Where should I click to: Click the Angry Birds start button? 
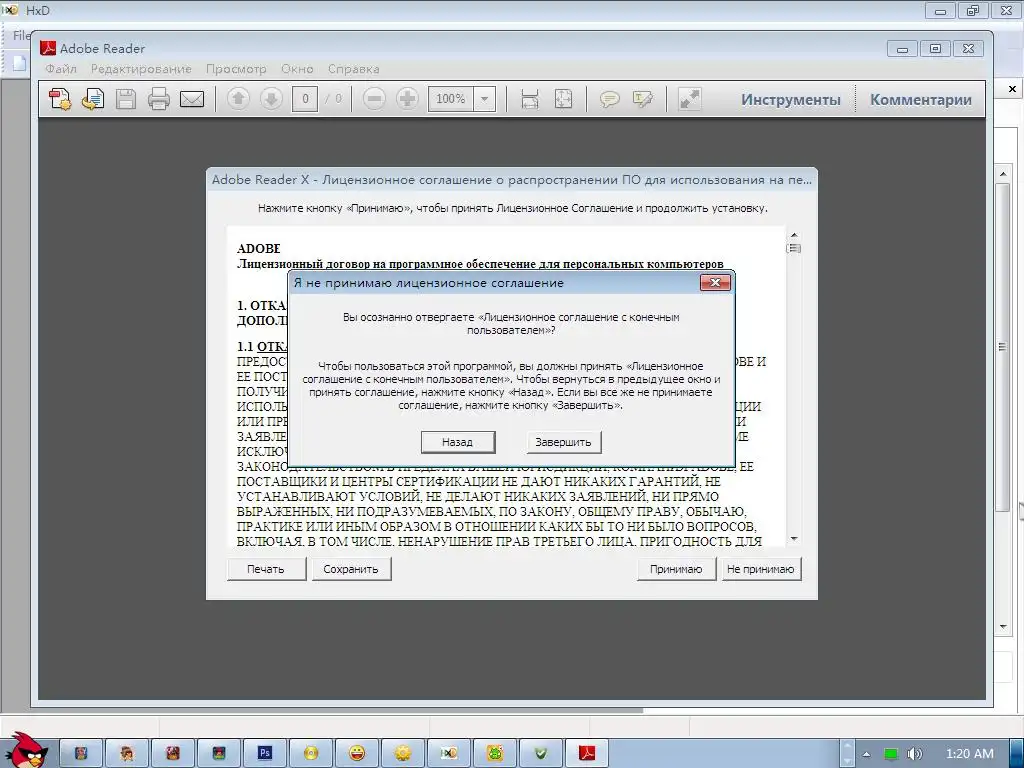26,750
